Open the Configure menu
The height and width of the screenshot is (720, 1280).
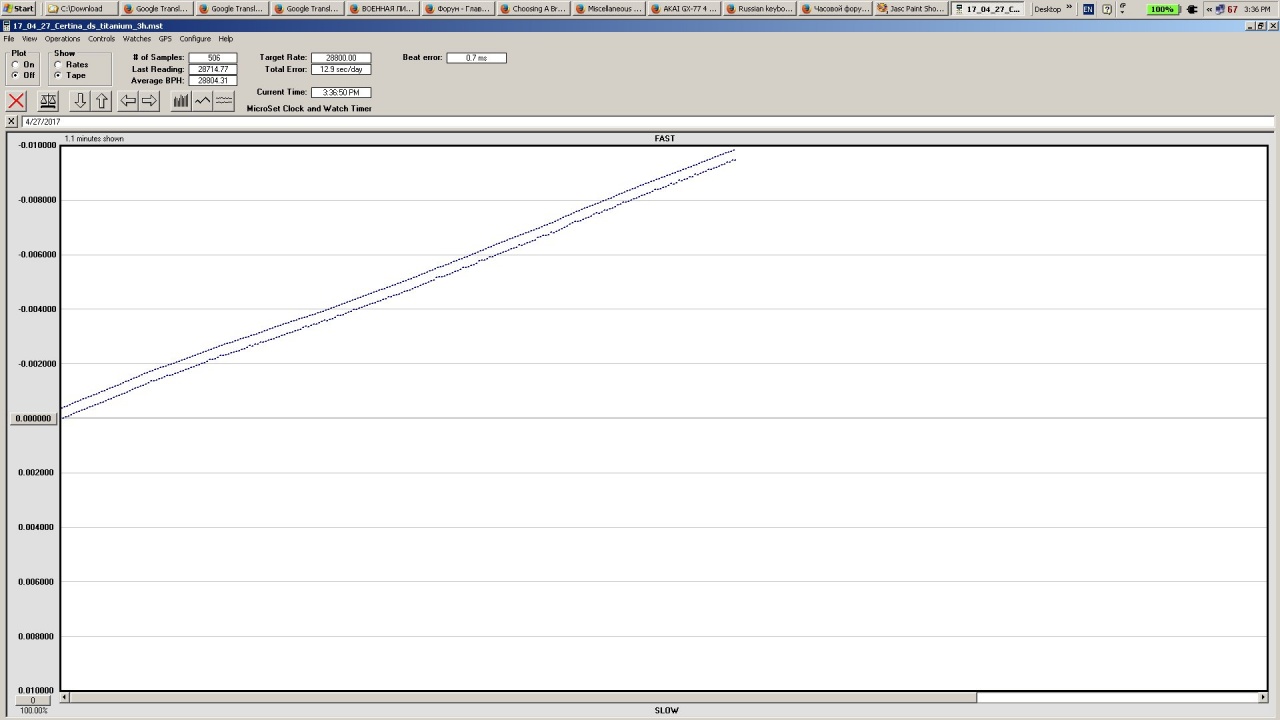pyautogui.click(x=195, y=39)
